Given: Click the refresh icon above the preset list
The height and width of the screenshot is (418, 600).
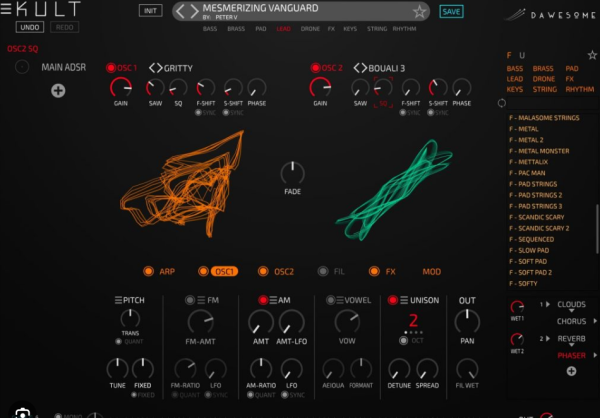Looking at the screenshot, I should 501,103.
